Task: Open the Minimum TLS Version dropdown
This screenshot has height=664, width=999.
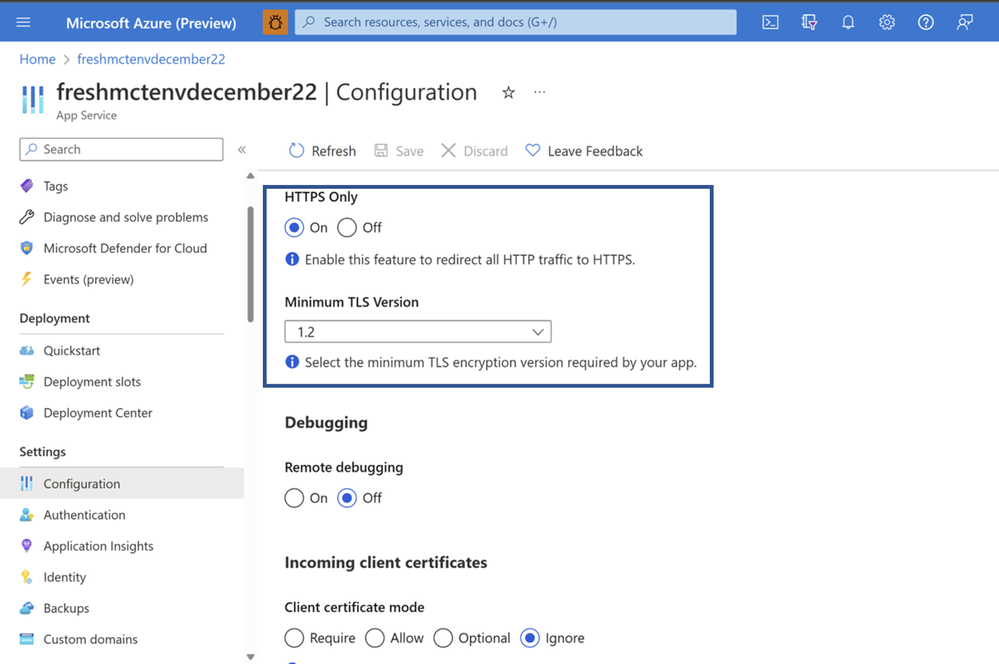Action: (418, 331)
